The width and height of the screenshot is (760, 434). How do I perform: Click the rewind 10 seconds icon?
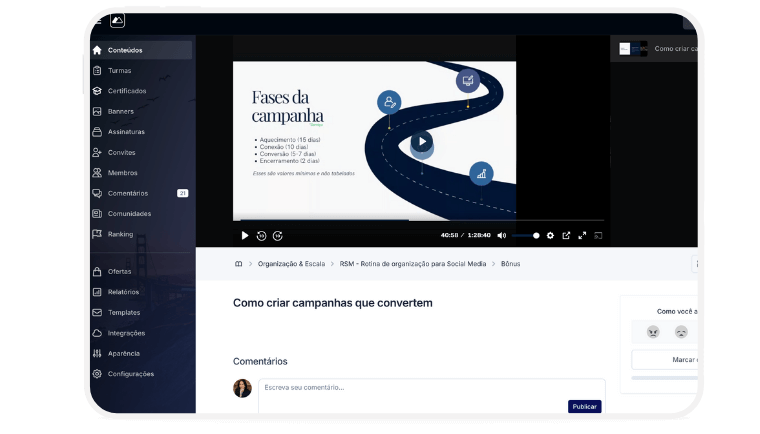[261, 236]
